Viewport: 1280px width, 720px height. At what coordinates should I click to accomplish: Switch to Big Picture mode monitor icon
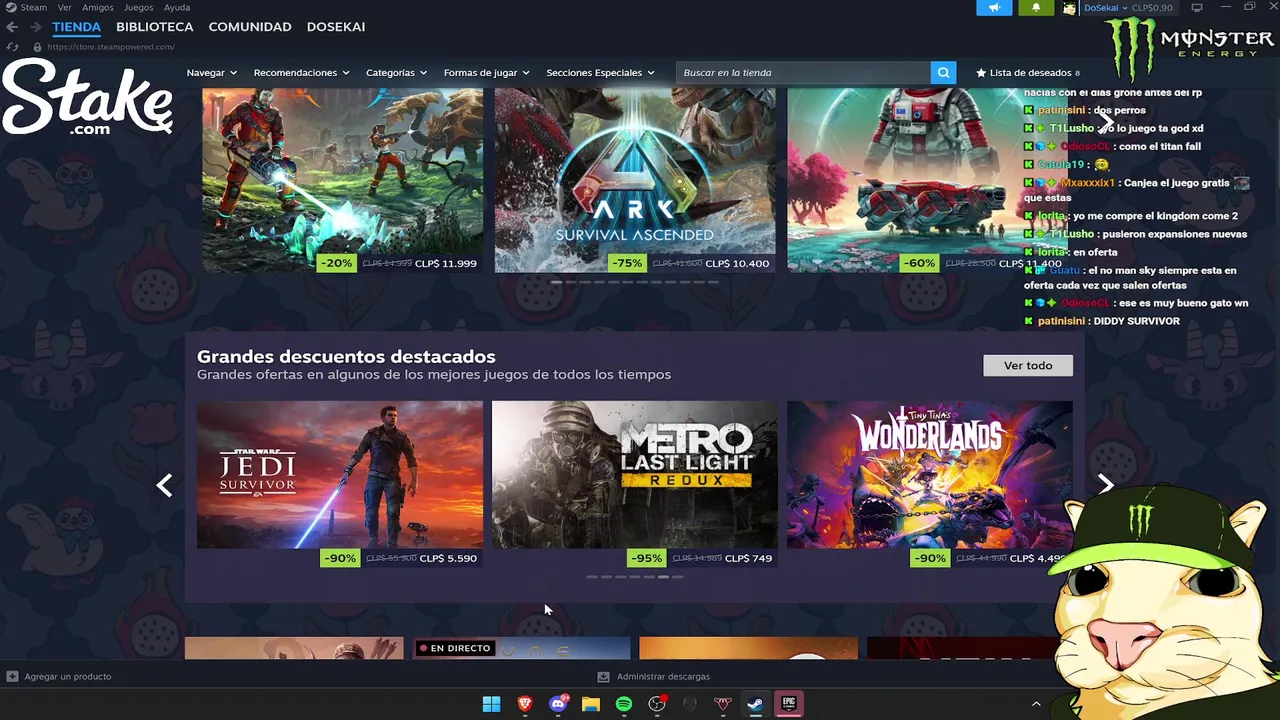pyautogui.click(x=1197, y=7)
